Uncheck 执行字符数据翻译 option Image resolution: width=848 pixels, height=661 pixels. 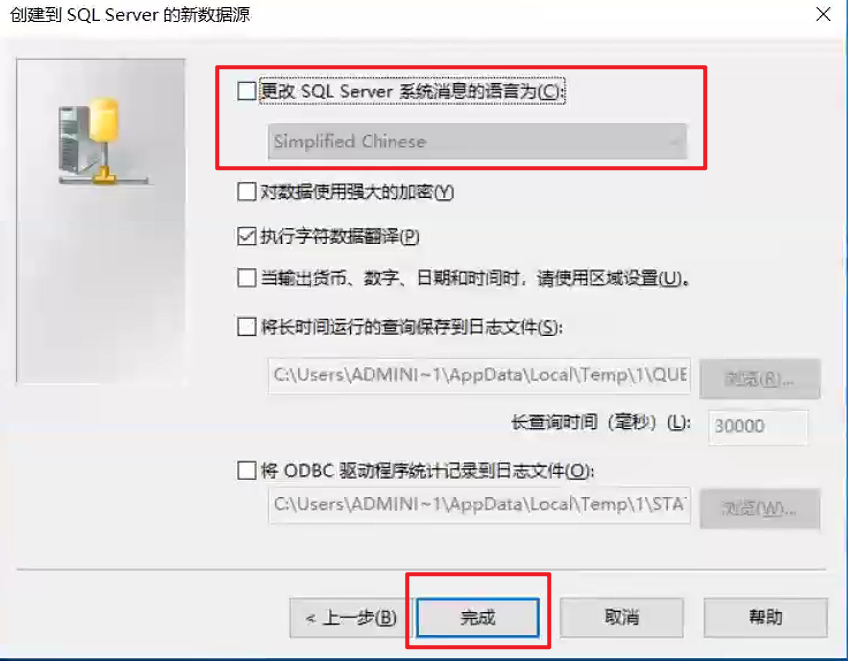247,236
